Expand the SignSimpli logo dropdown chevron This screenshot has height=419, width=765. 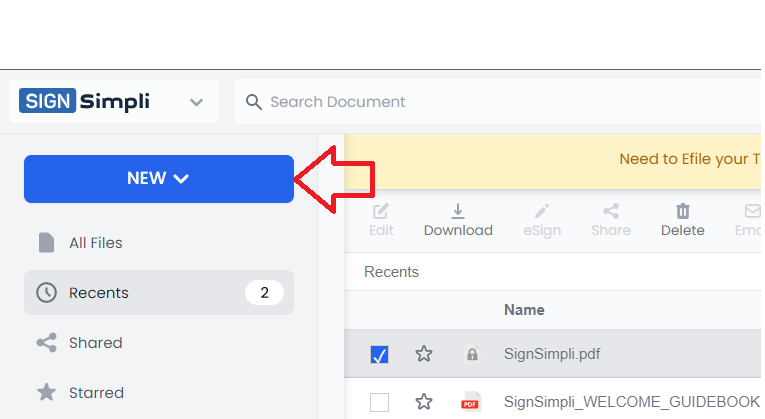tap(196, 102)
